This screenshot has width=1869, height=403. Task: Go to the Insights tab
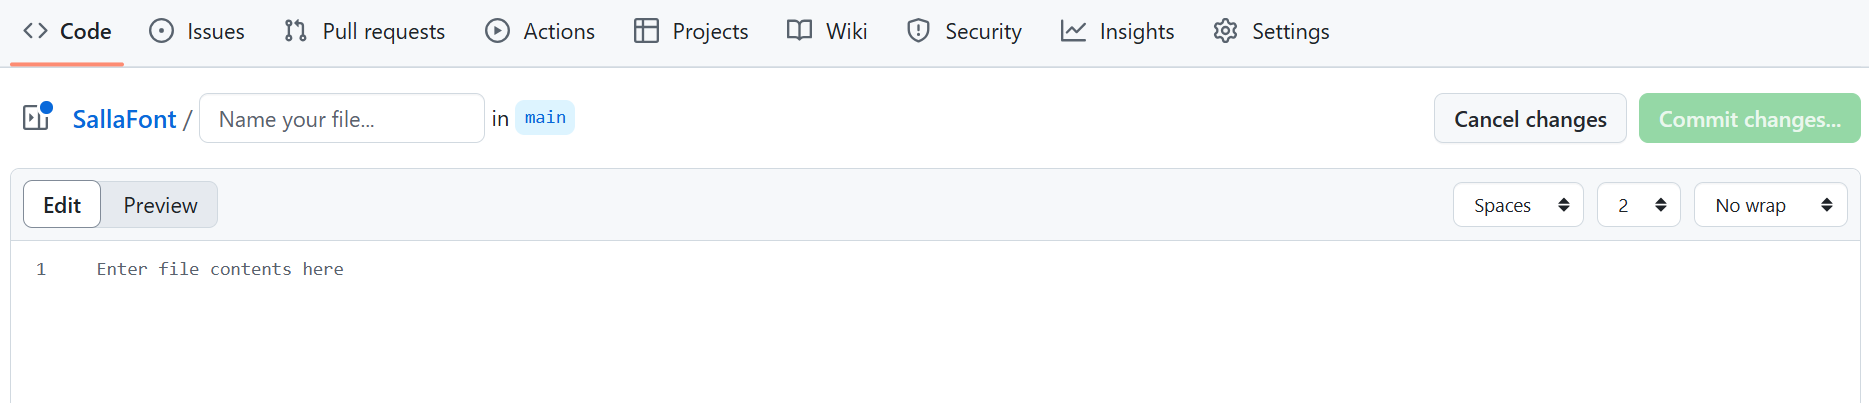click(1117, 31)
